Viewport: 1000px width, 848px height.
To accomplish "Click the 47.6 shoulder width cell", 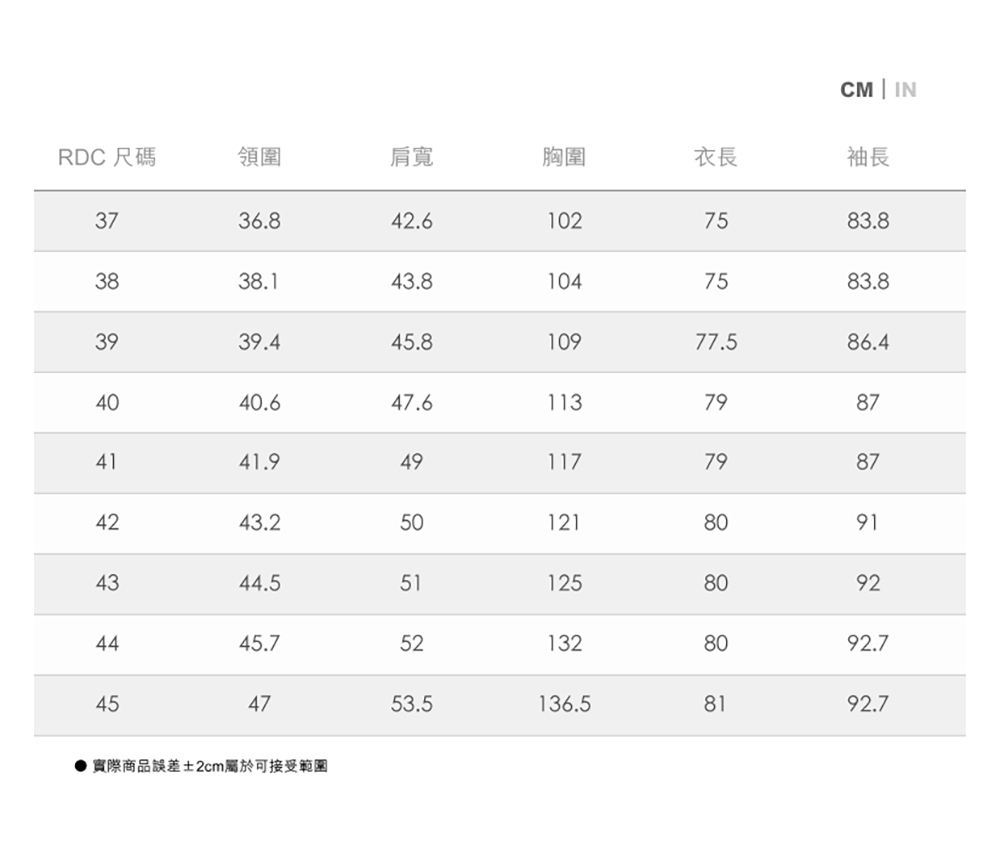I will 412,403.
